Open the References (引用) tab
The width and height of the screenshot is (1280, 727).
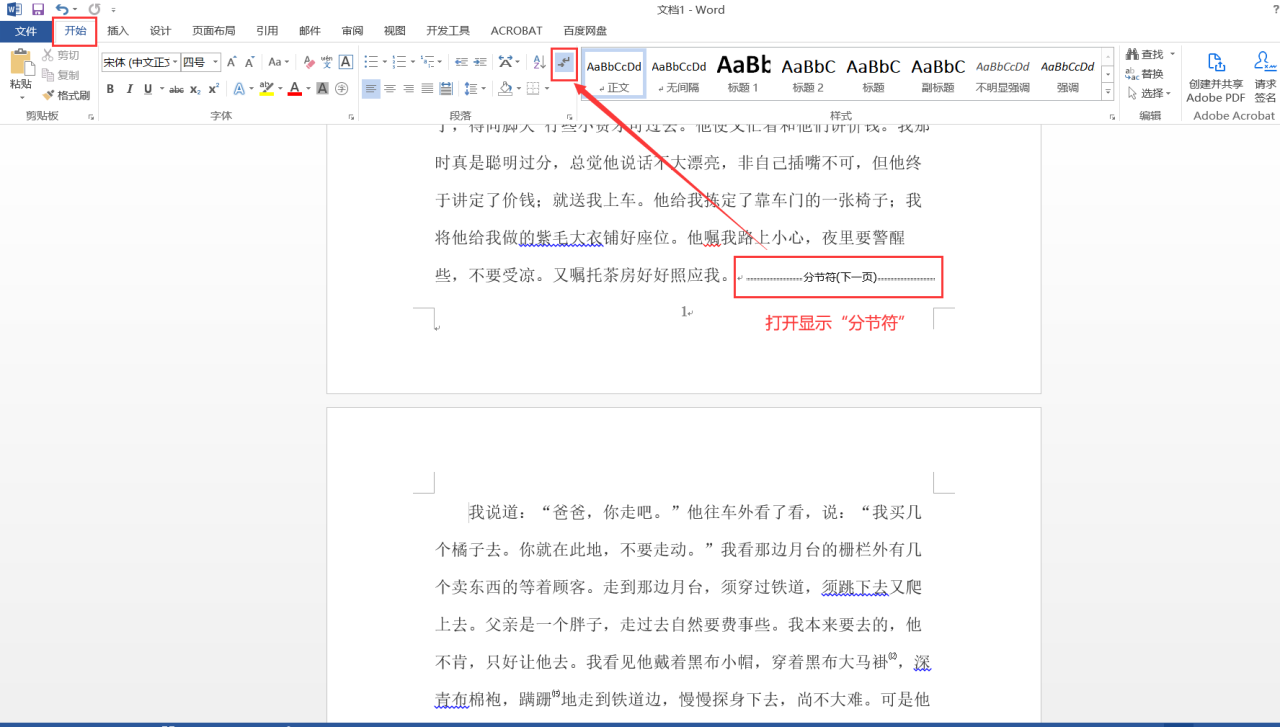[267, 31]
